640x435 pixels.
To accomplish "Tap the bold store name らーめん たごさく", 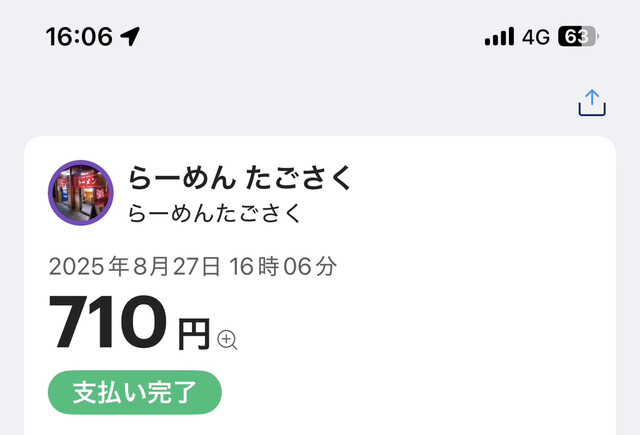I will point(240,177).
